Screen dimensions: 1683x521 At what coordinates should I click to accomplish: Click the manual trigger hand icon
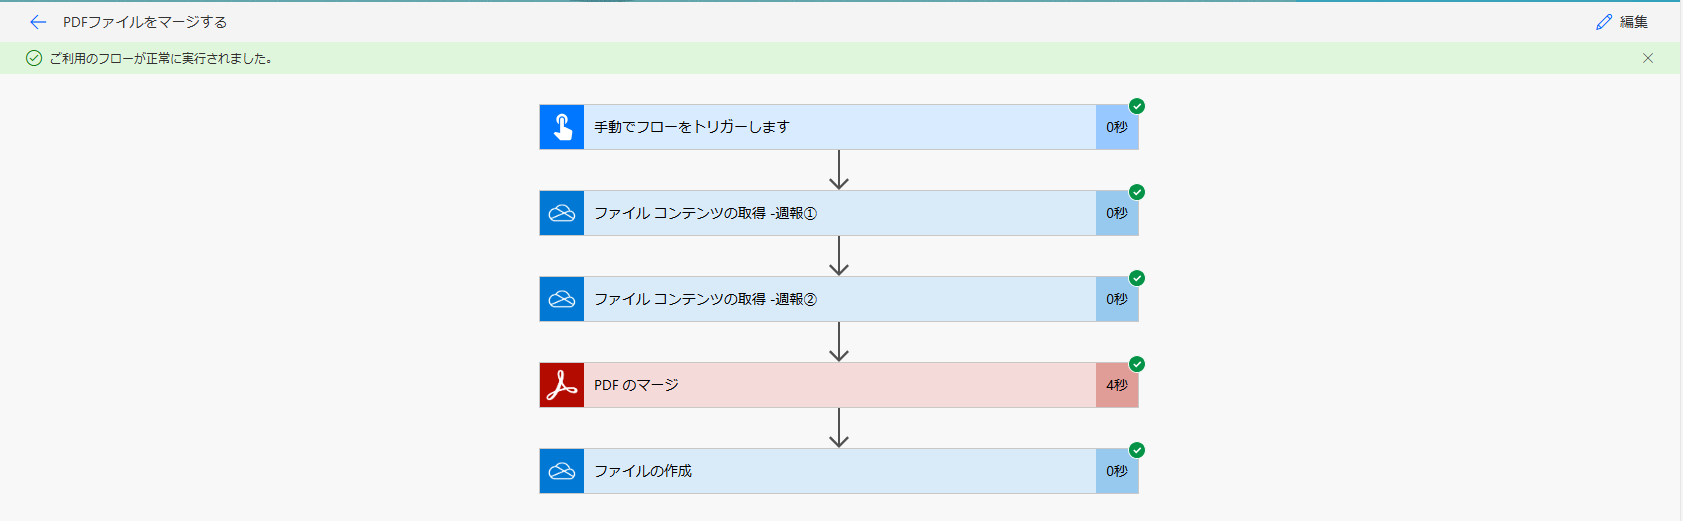coord(562,127)
